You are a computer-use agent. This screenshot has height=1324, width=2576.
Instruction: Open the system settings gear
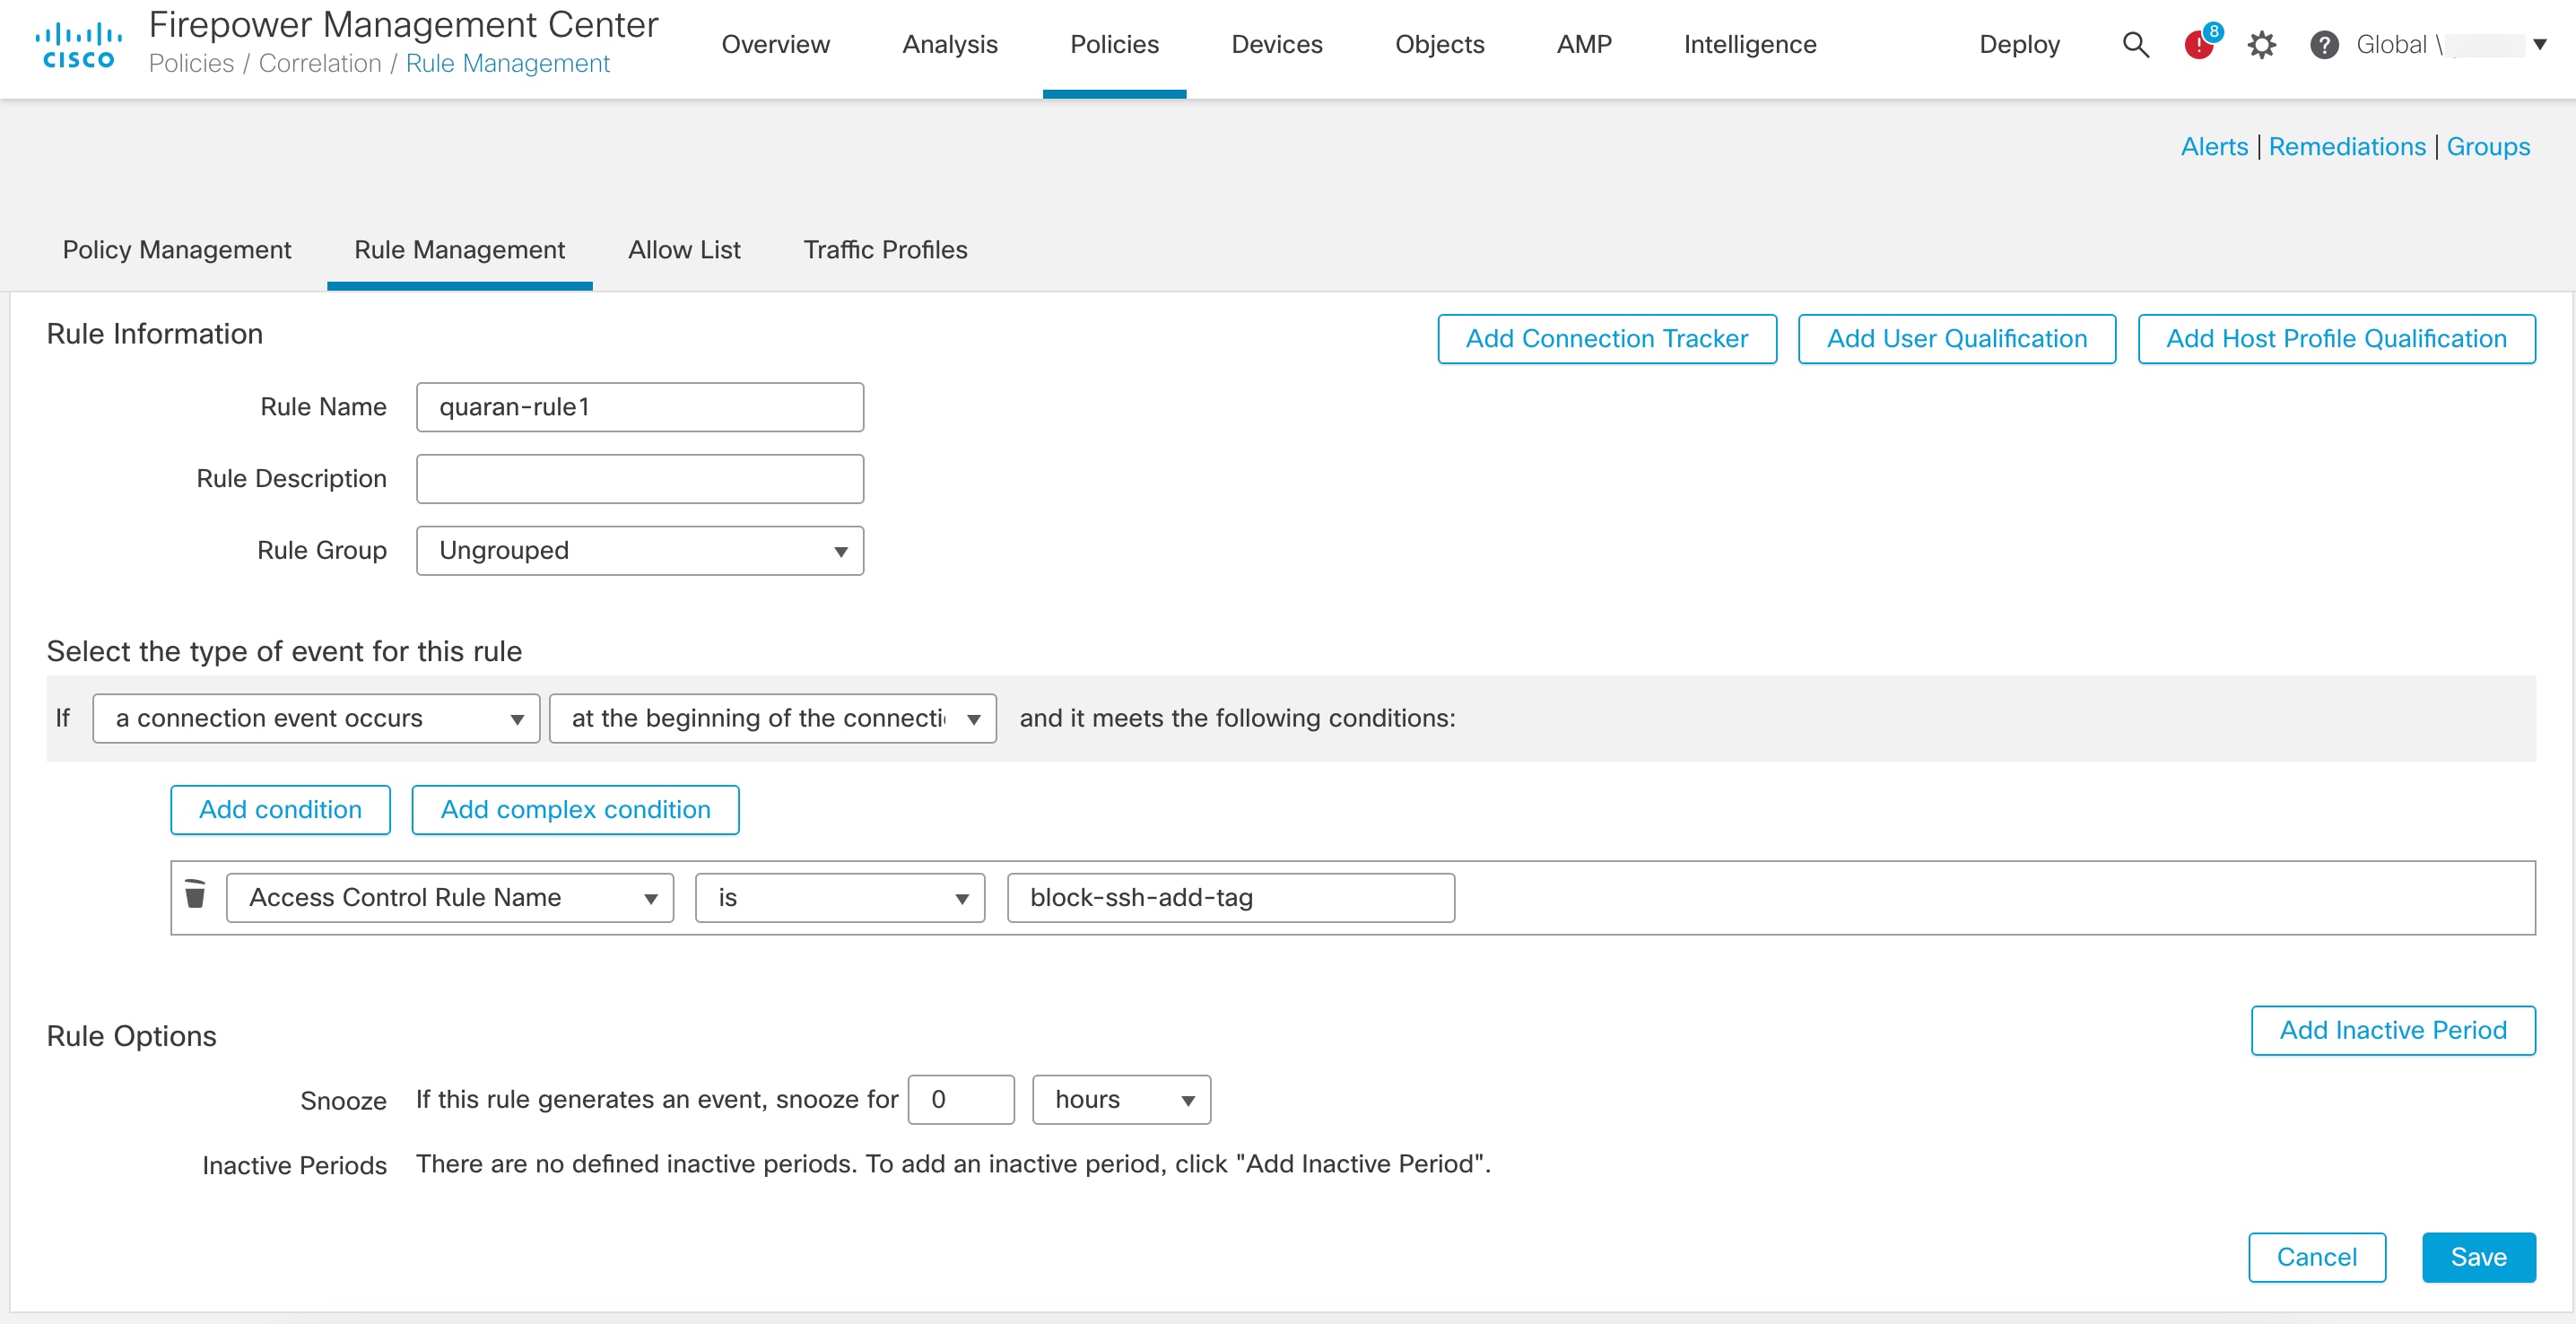click(2263, 45)
